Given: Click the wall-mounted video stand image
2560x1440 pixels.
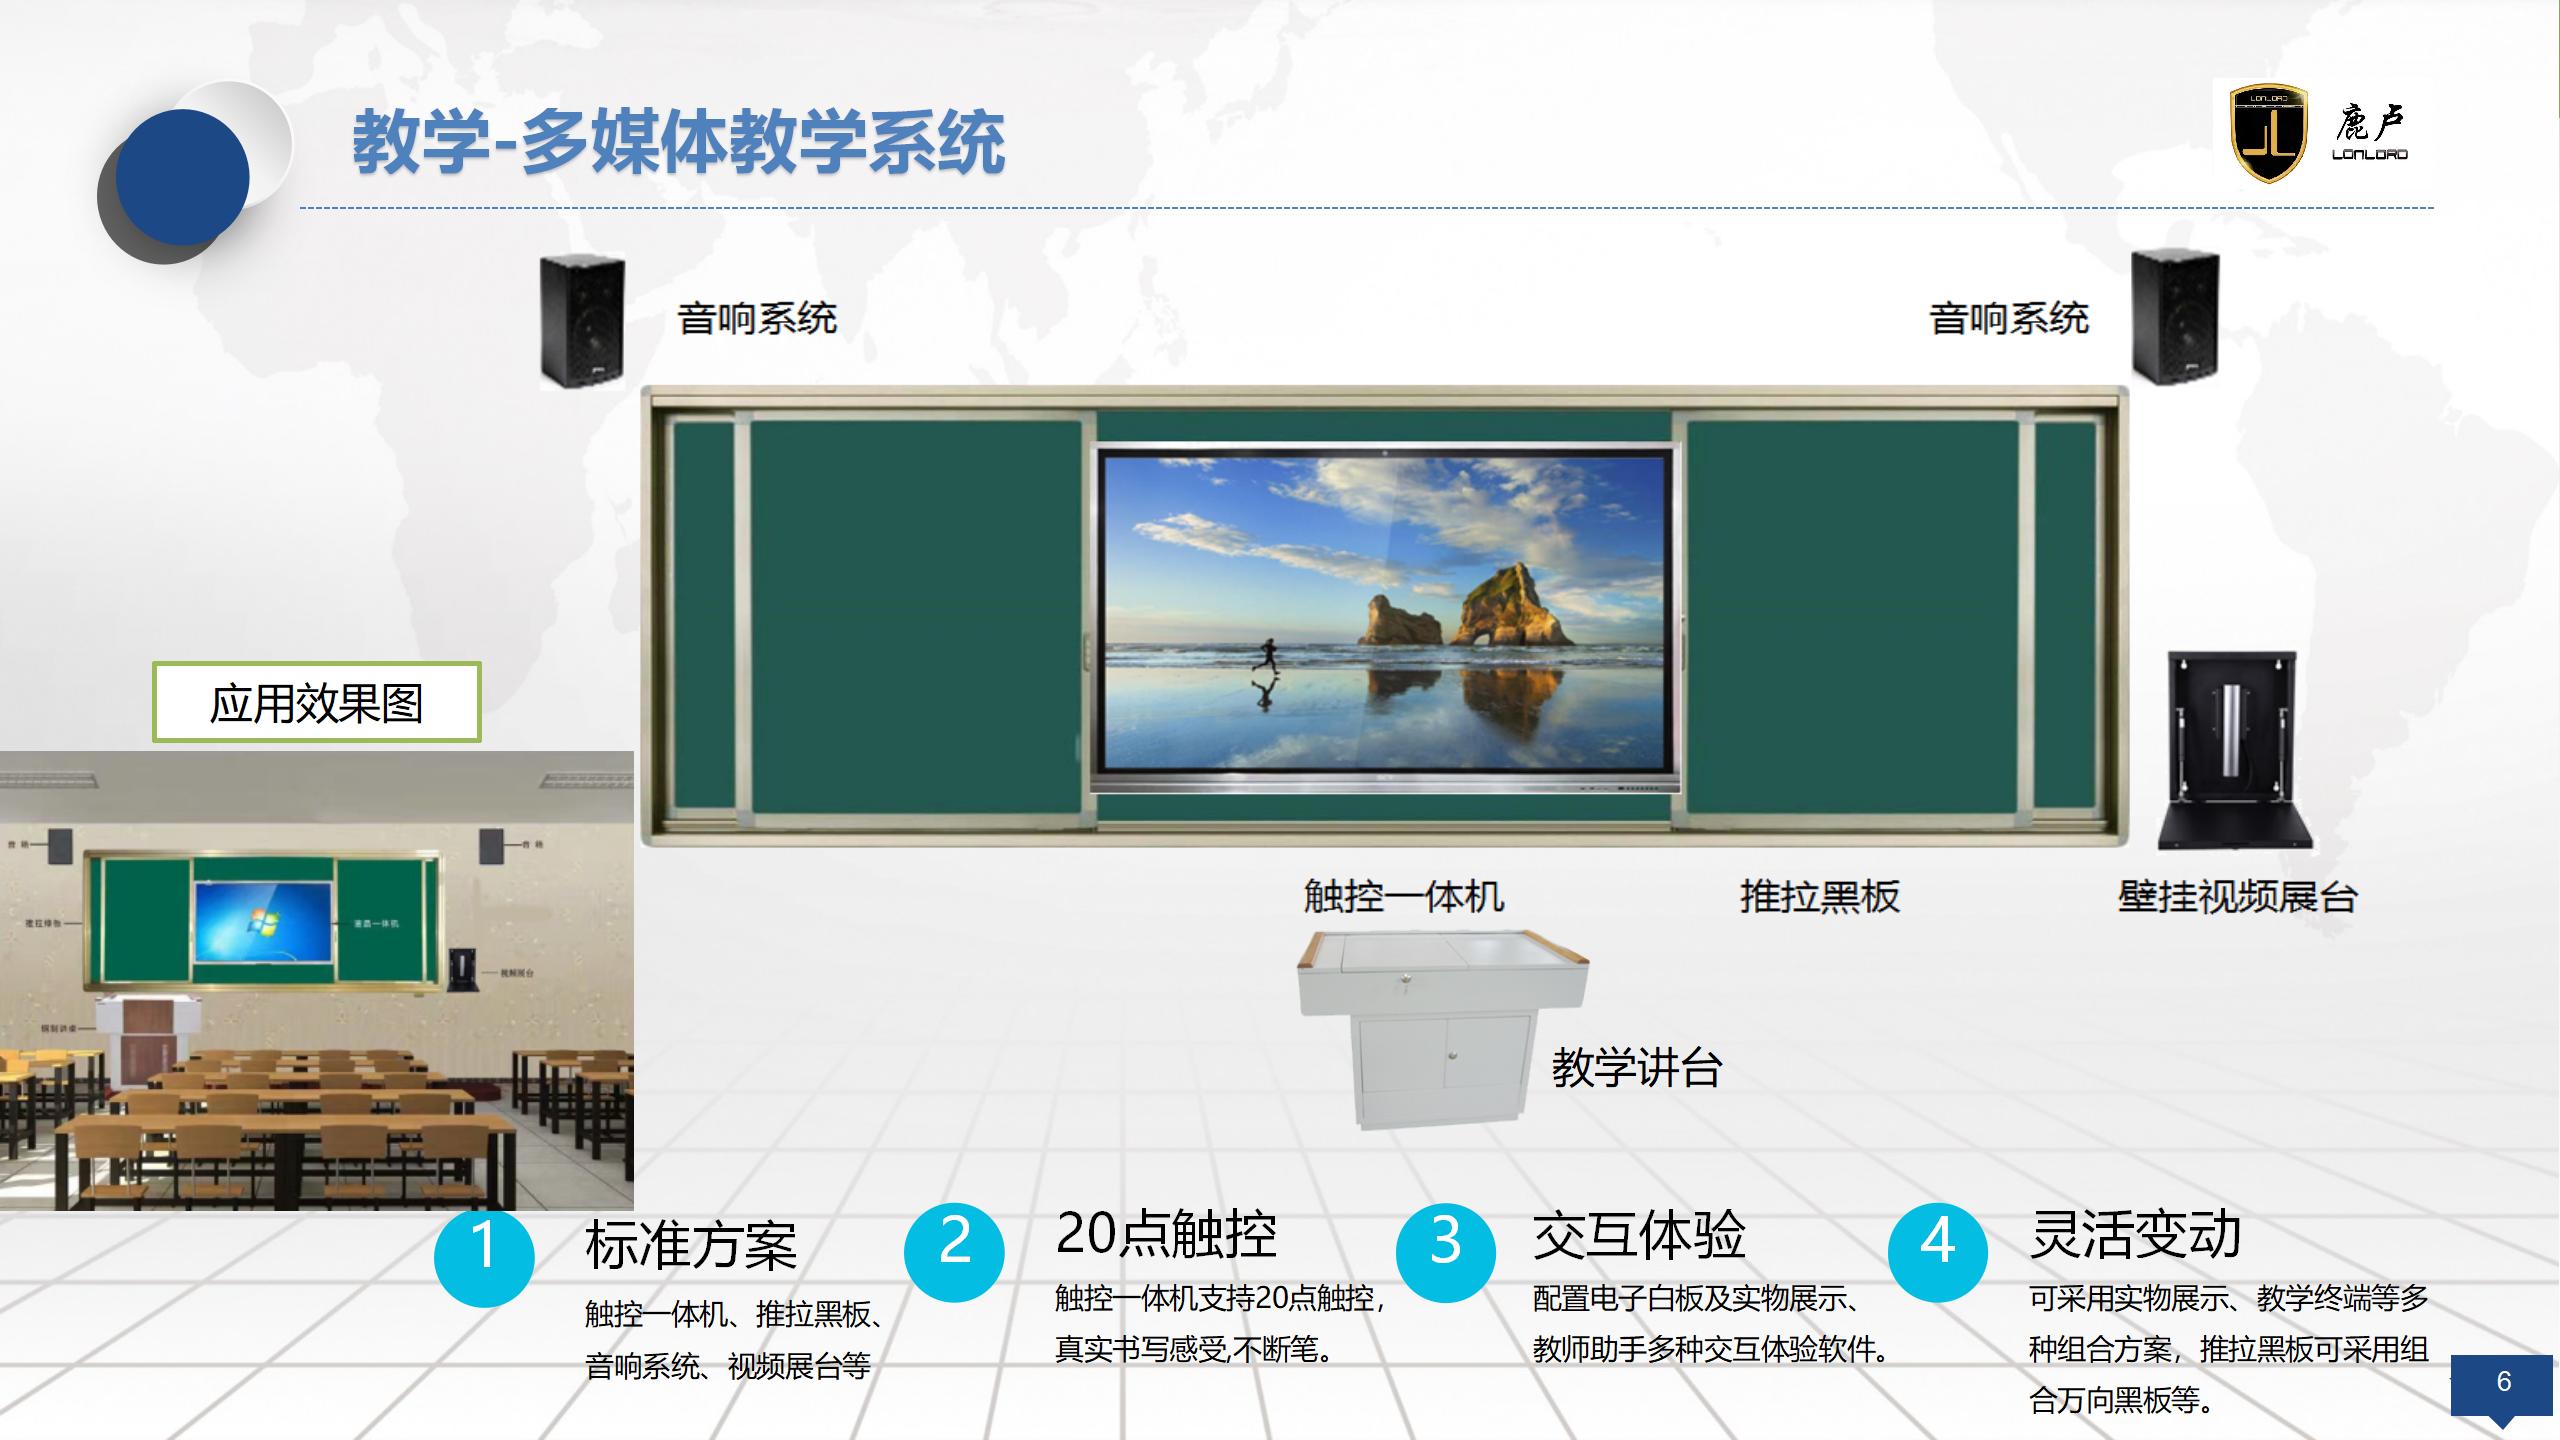Looking at the screenshot, I should tap(2234, 751).
